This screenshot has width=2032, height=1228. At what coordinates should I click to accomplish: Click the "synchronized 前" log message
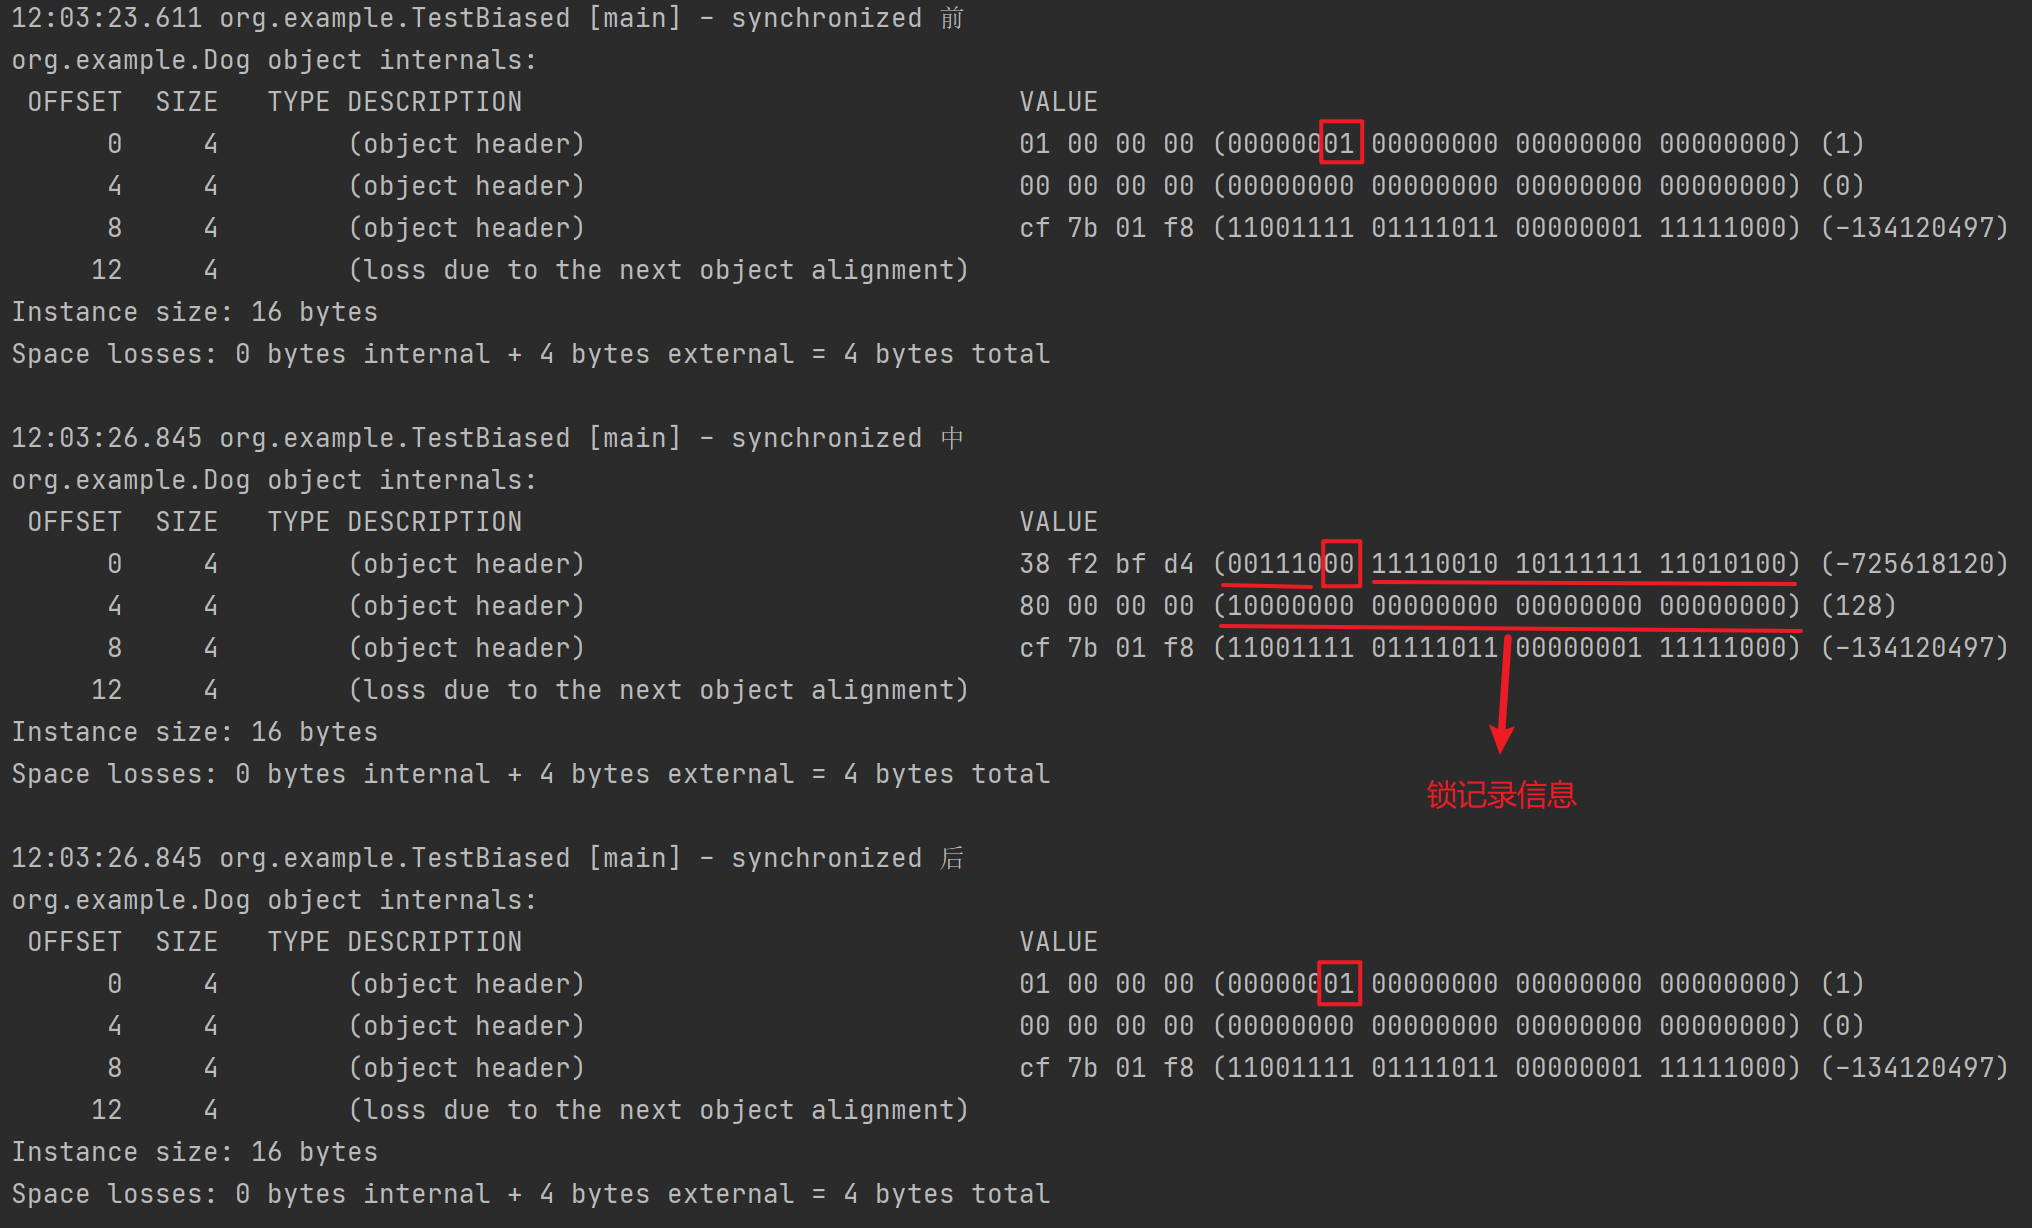coord(846,18)
